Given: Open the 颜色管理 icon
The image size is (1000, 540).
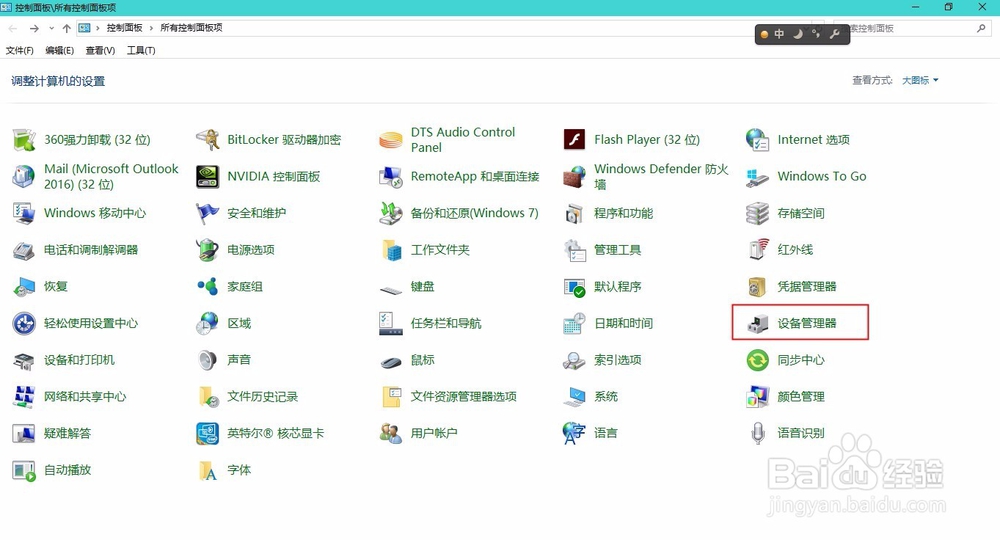Looking at the screenshot, I should [x=758, y=397].
